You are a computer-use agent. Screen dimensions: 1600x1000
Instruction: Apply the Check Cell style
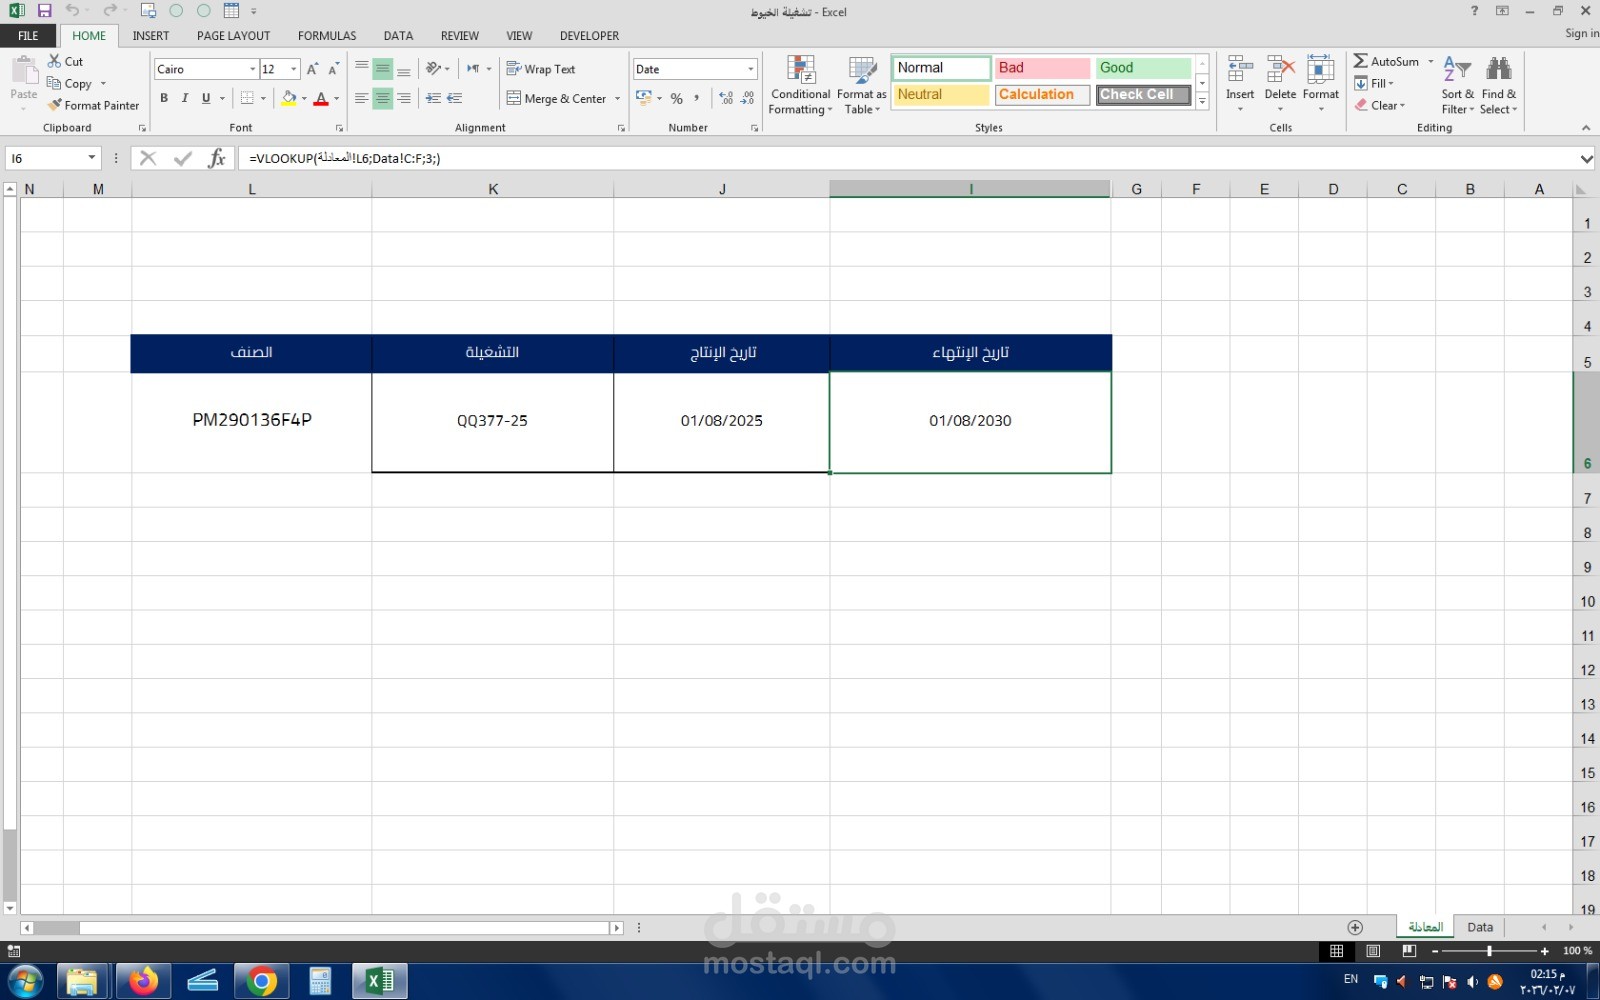coord(1144,94)
